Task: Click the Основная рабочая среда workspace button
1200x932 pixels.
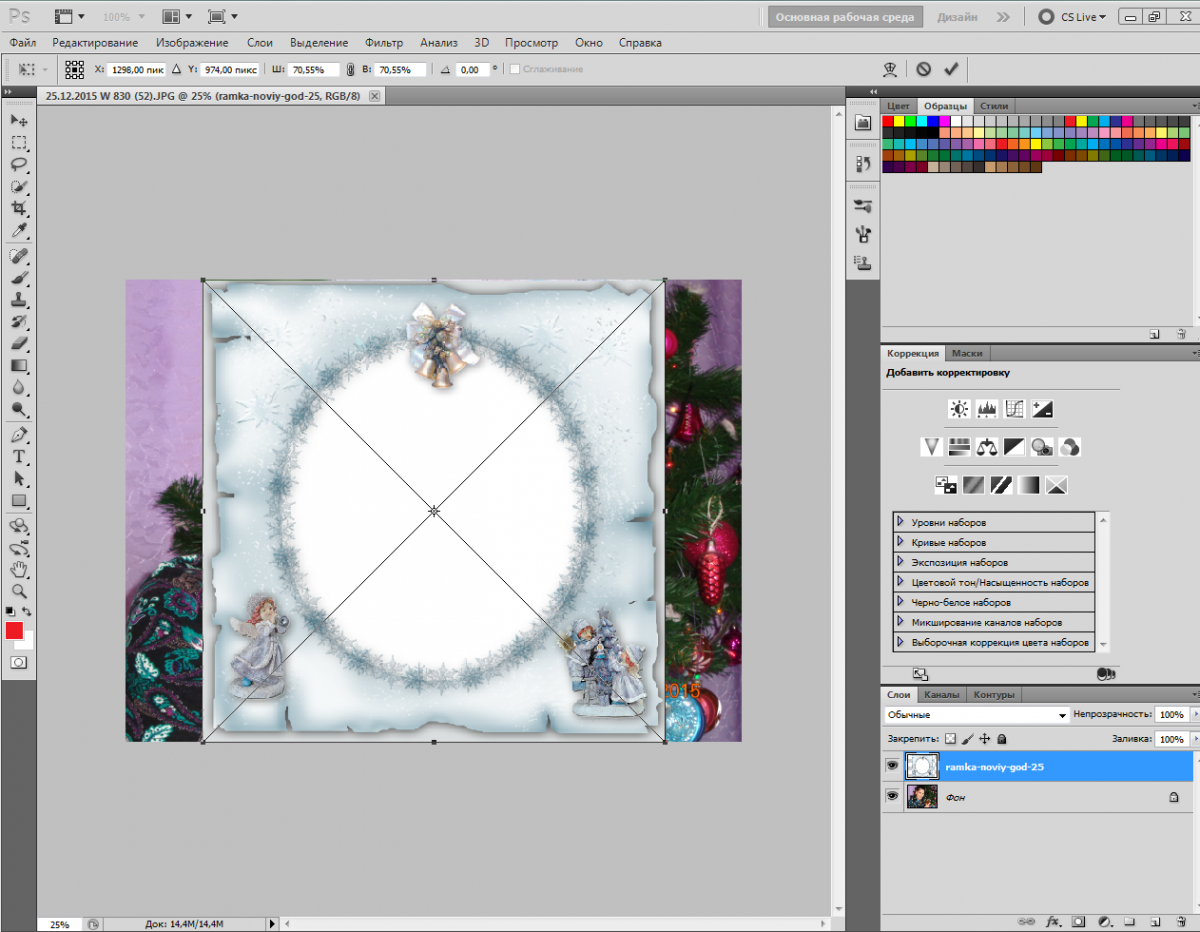Action: (x=846, y=17)
